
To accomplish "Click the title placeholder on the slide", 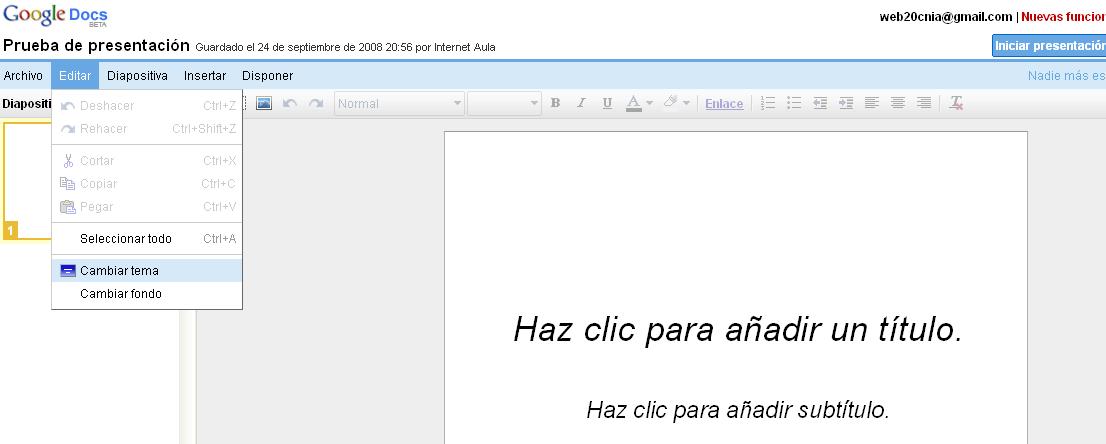I will tap(737, 329).
